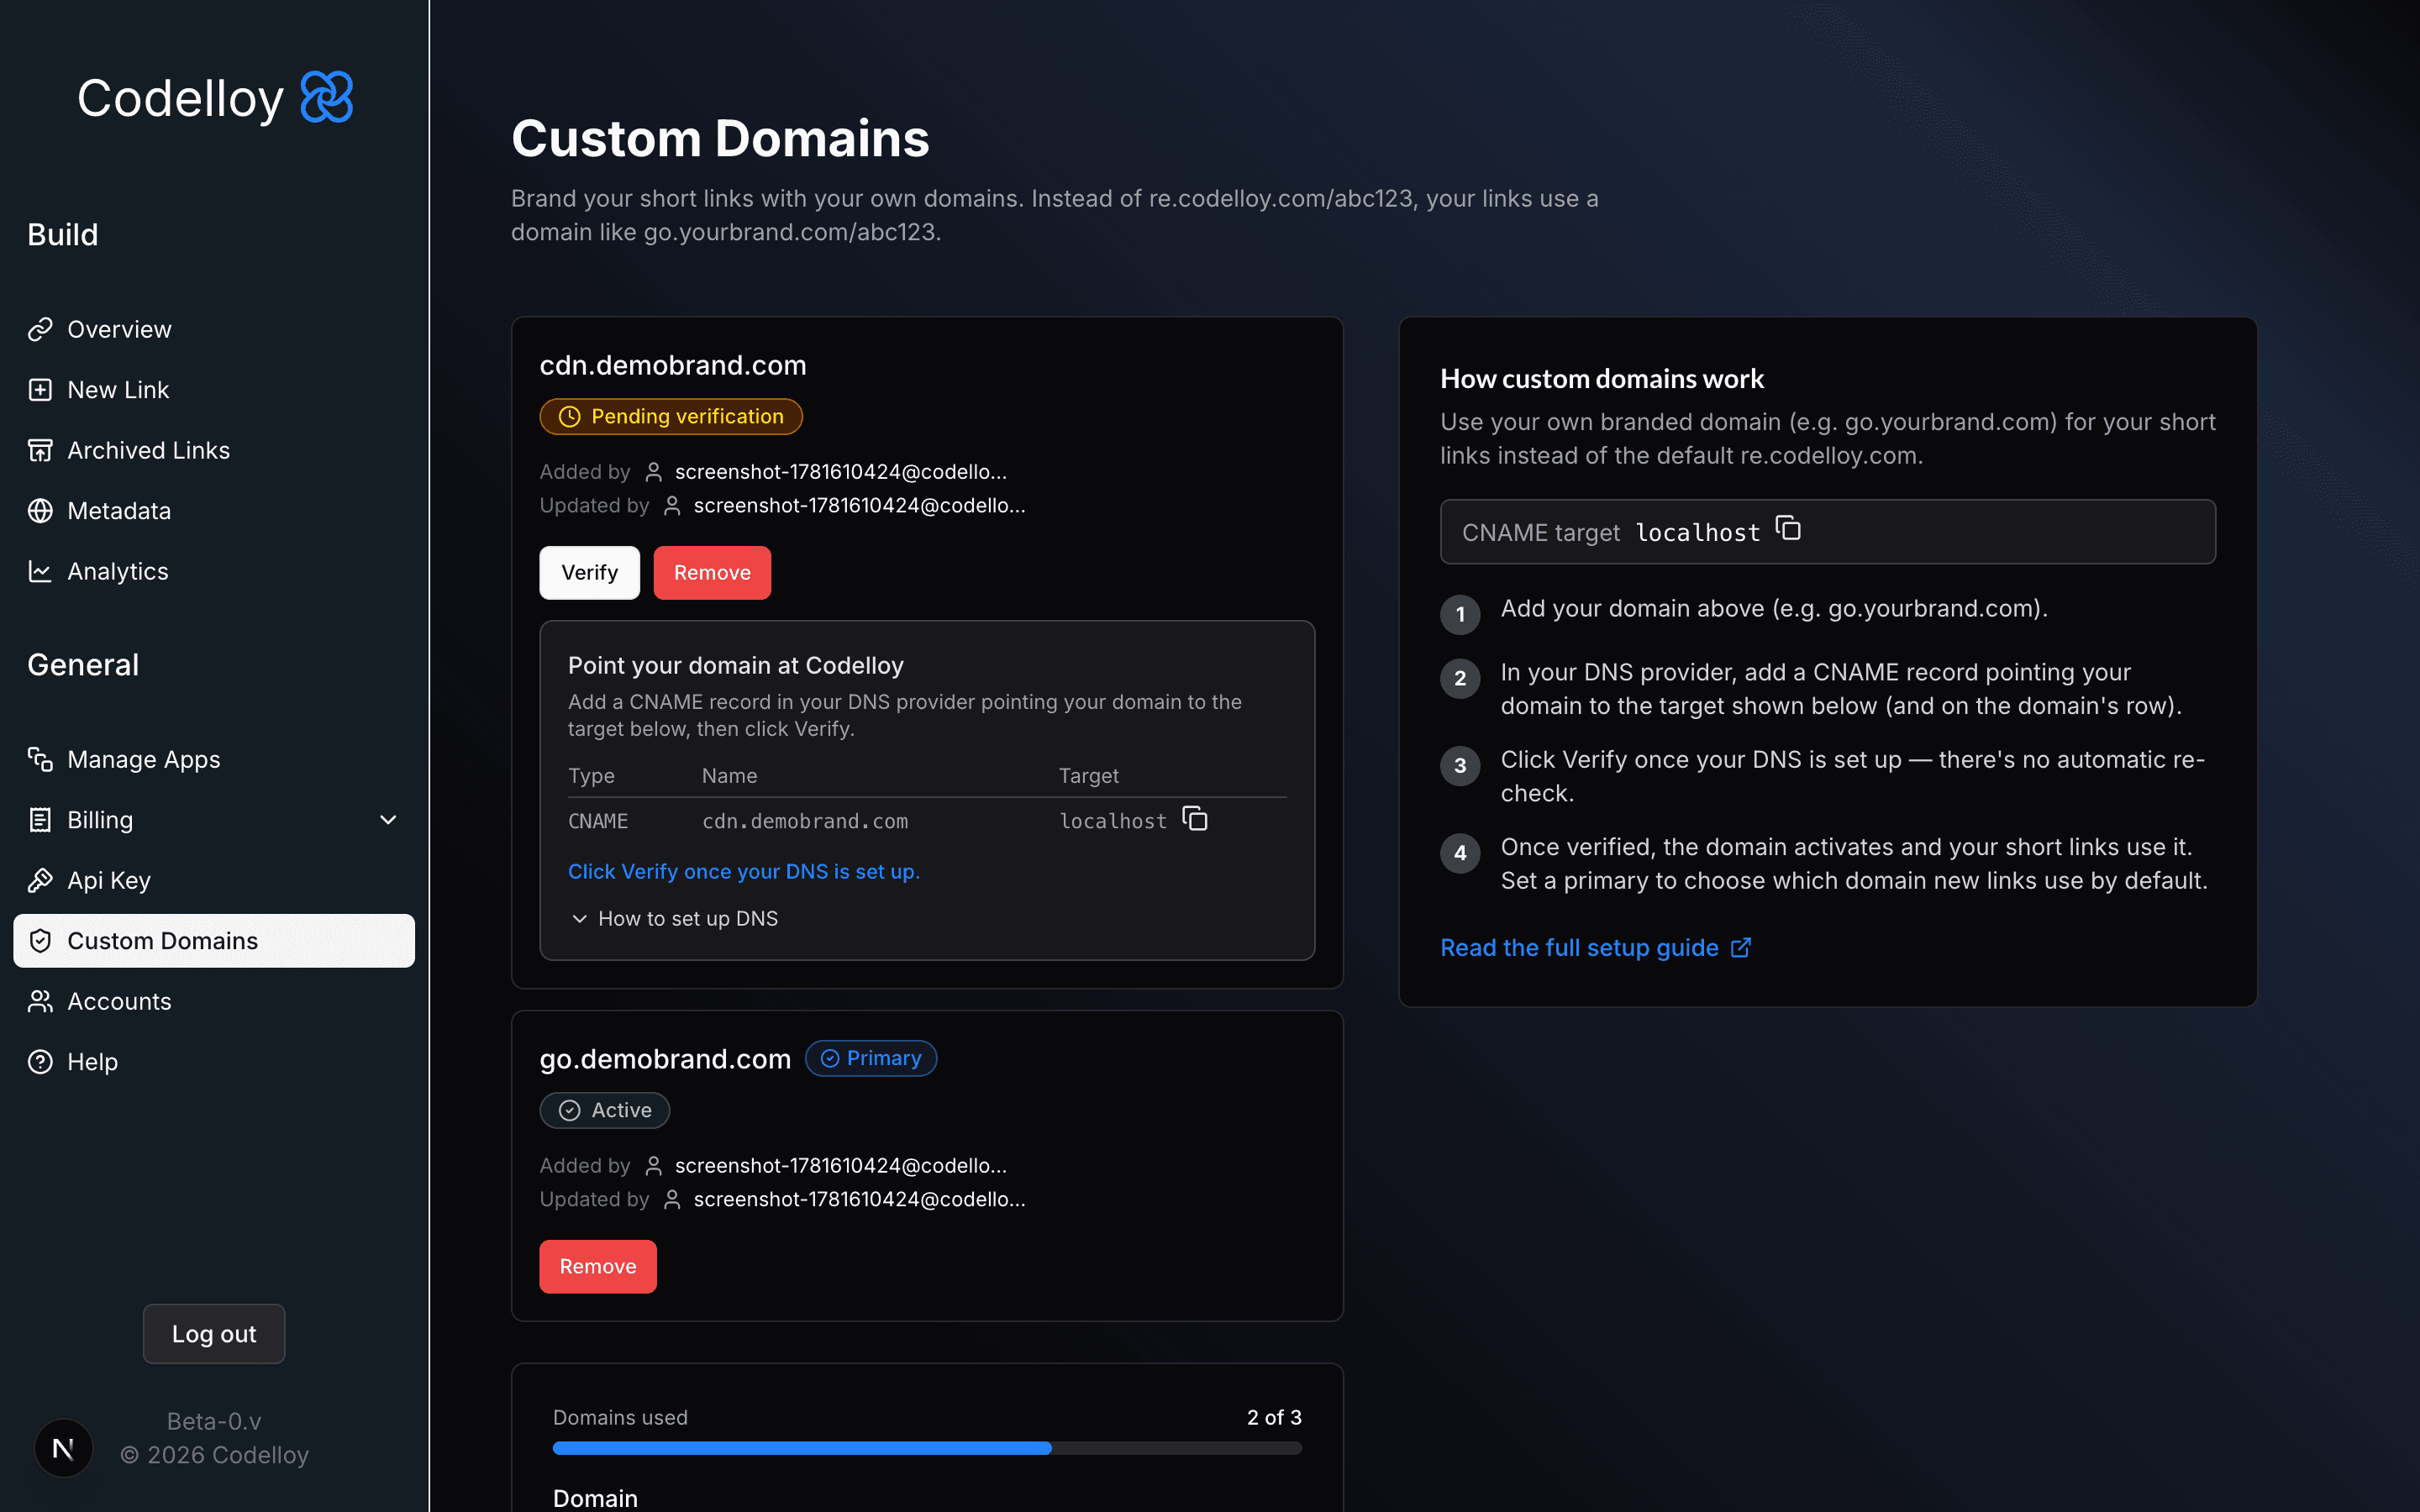
Task: Navigate to Manage Apps
Action: tap(214, 760)
